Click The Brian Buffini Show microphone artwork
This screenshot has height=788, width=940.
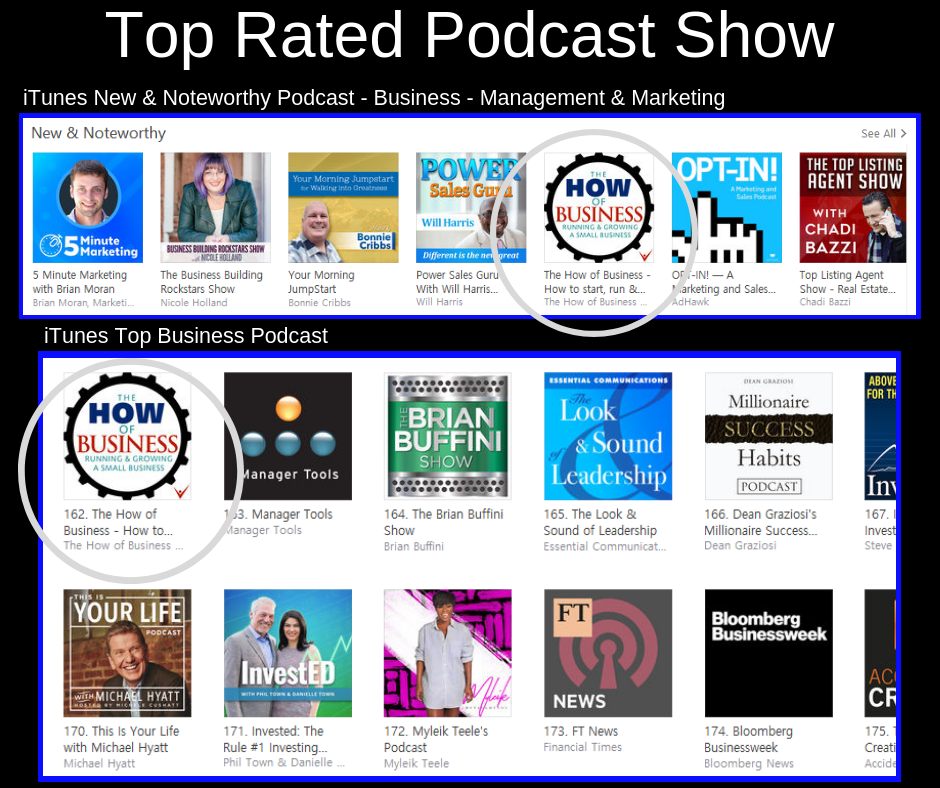pyautogui.click(x=447, y=436)
